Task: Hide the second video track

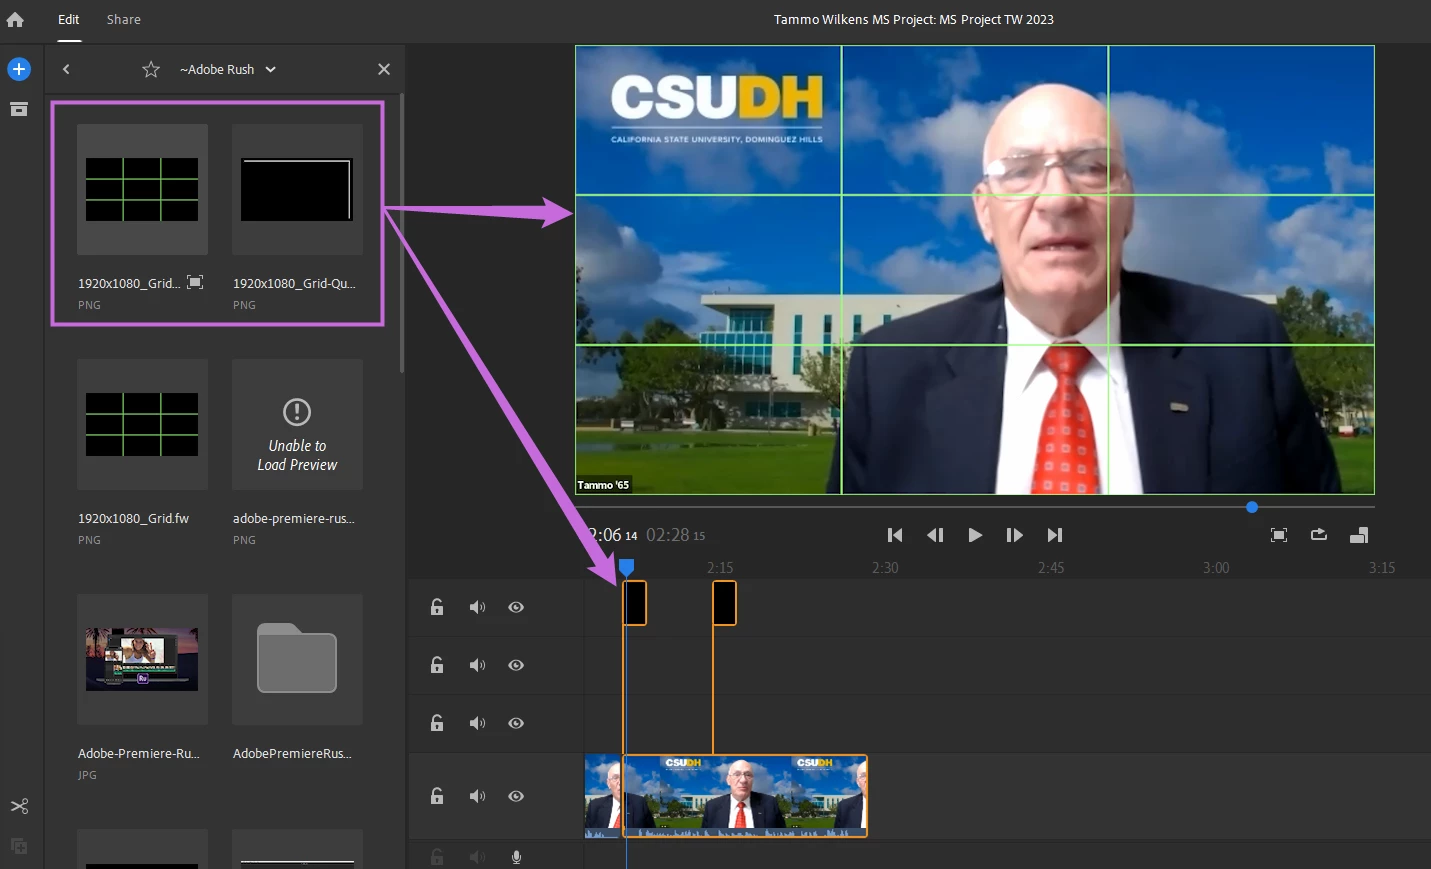Action: pyautogui.click(x=516, y=665)
